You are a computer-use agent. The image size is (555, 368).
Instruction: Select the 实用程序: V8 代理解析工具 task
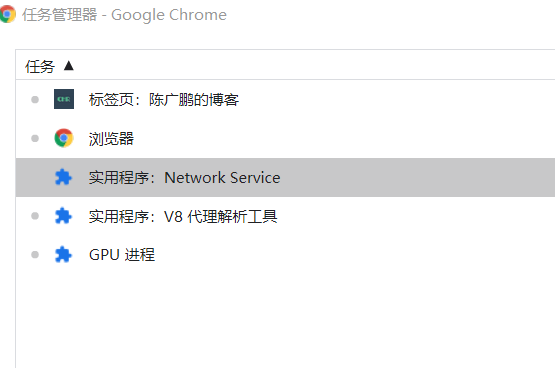coord(285,216)
